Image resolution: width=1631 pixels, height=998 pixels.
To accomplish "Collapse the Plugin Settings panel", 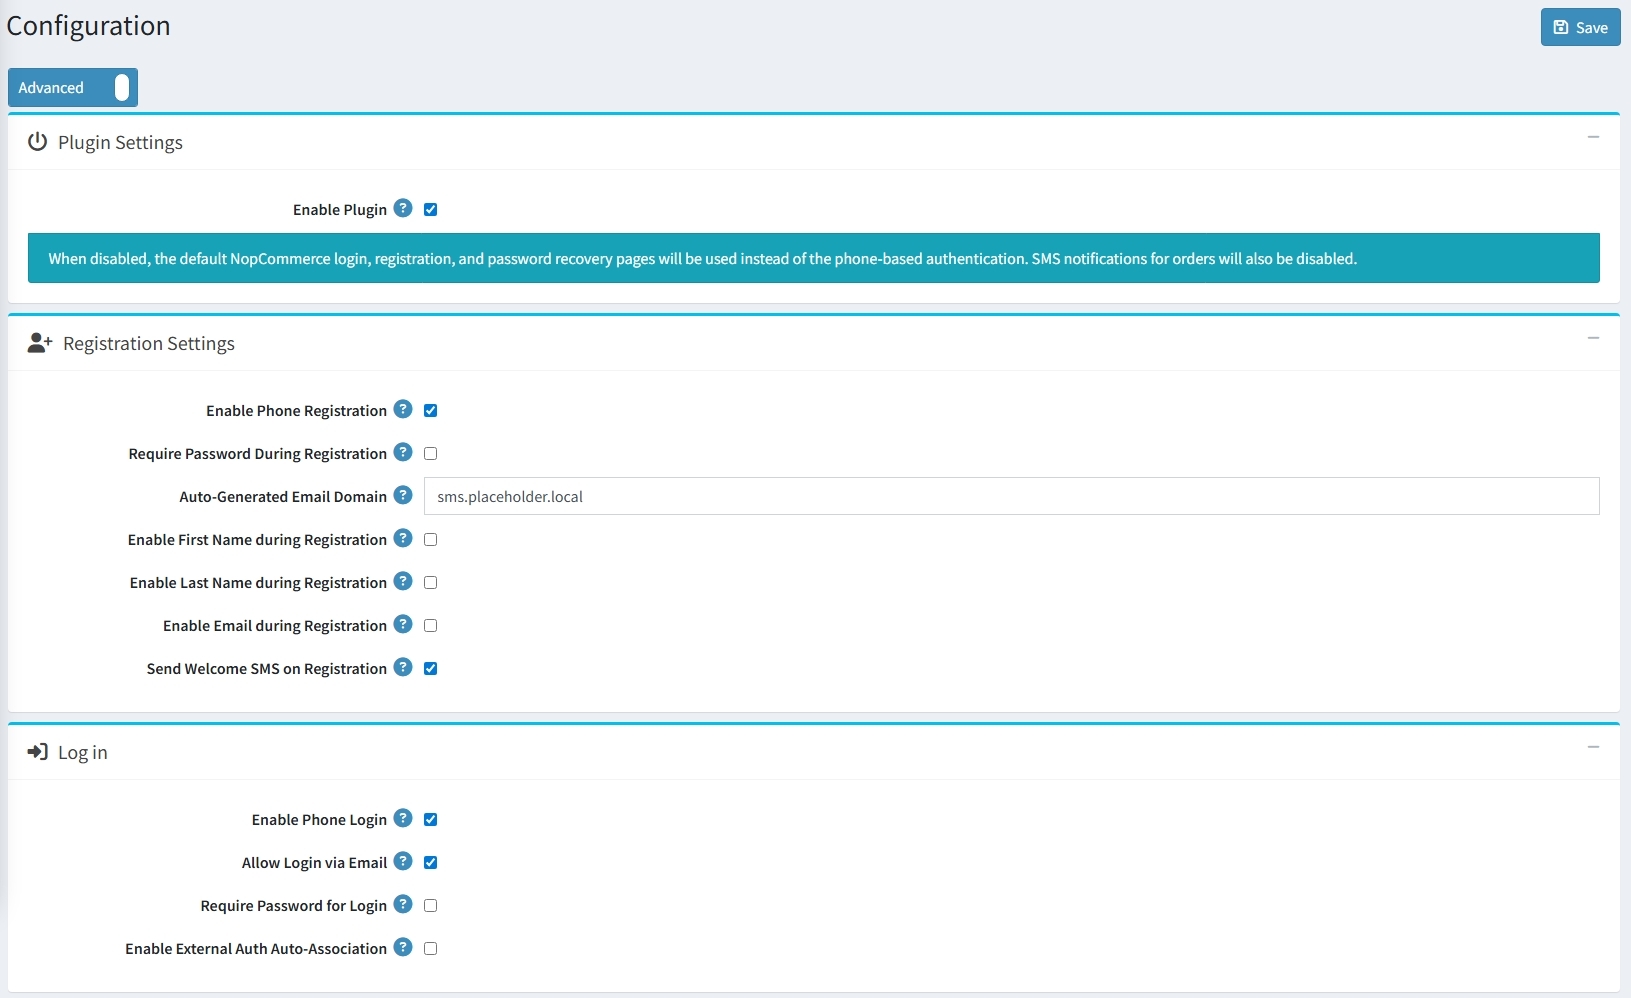I will point(1593,137).
